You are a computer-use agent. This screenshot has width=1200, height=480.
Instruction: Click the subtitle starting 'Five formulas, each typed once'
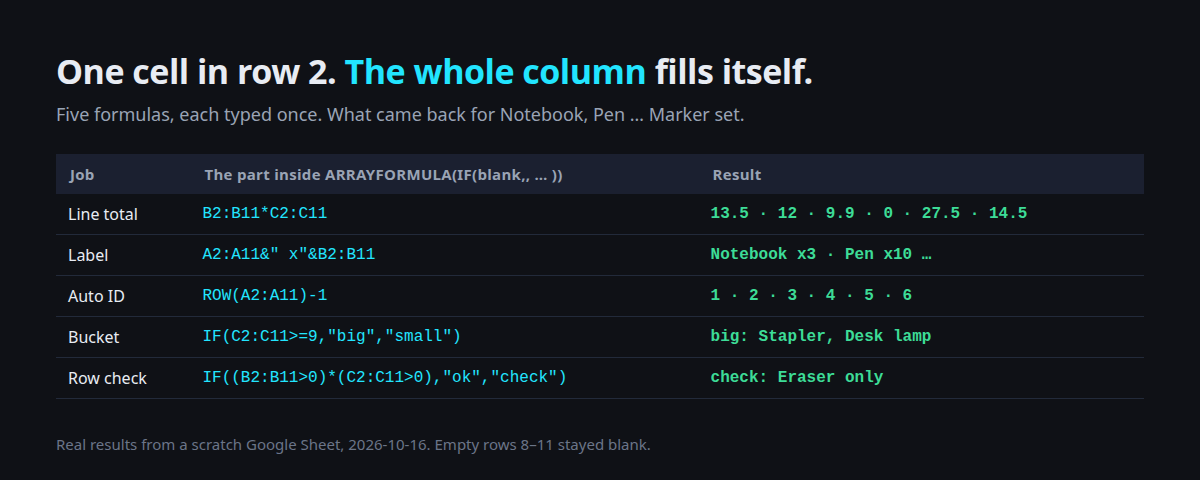point(400,114)
